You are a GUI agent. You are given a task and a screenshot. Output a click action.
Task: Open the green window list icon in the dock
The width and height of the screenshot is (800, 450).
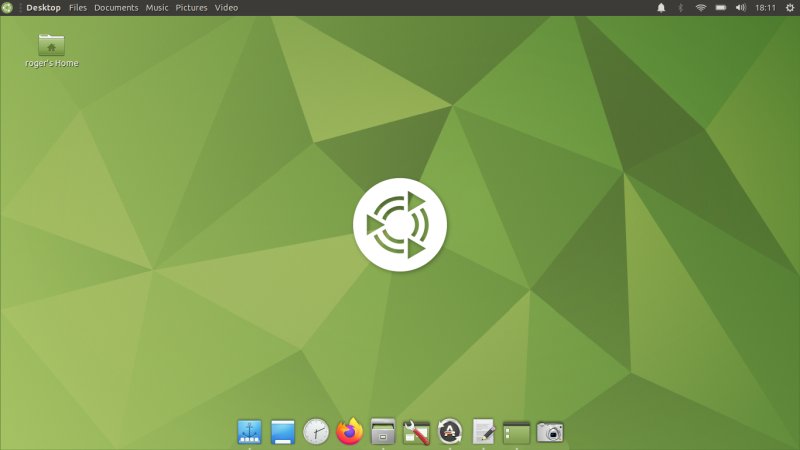tap(516, 433)
